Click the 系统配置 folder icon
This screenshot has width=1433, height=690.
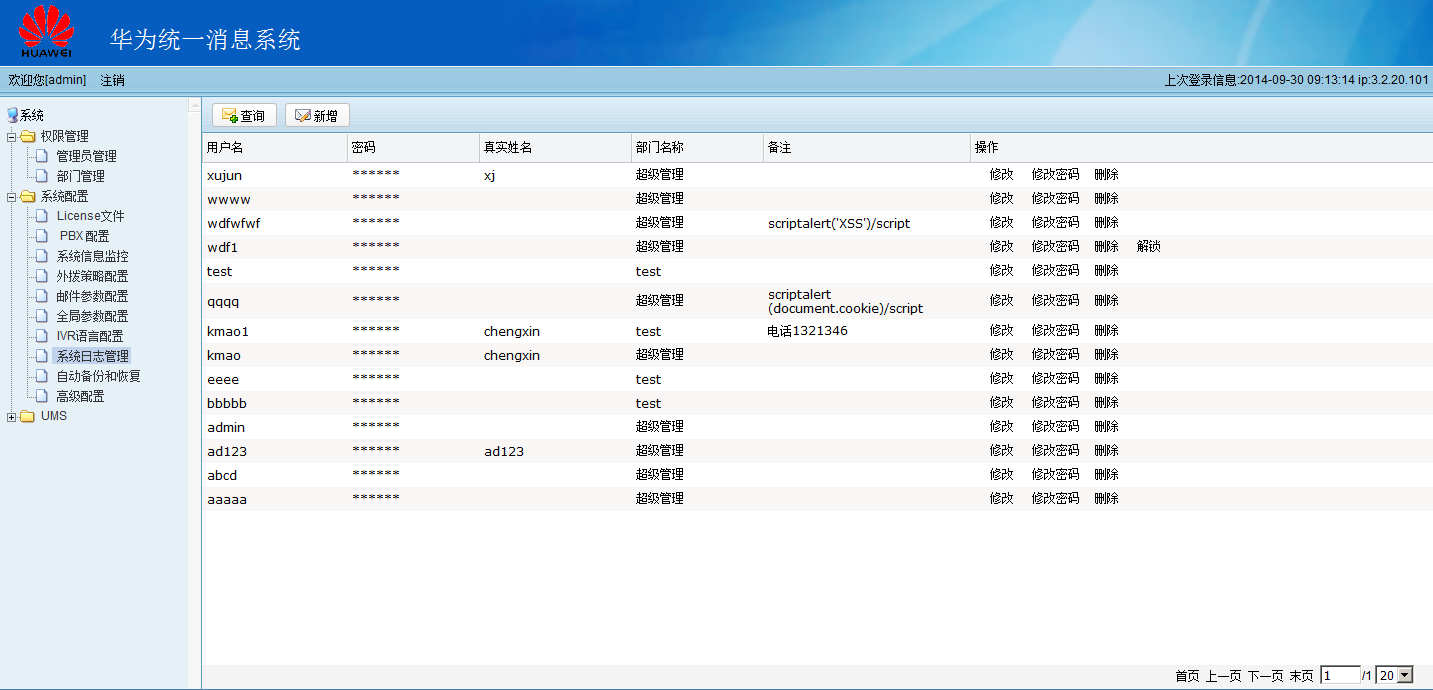click(28, 196)
